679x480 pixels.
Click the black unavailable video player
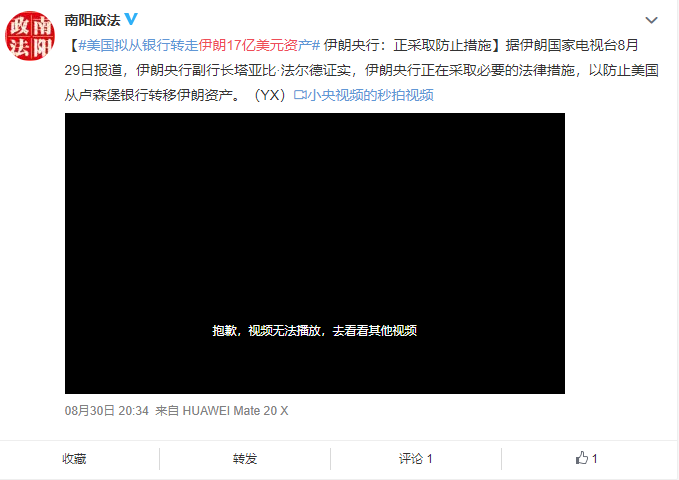coord(315,253)
